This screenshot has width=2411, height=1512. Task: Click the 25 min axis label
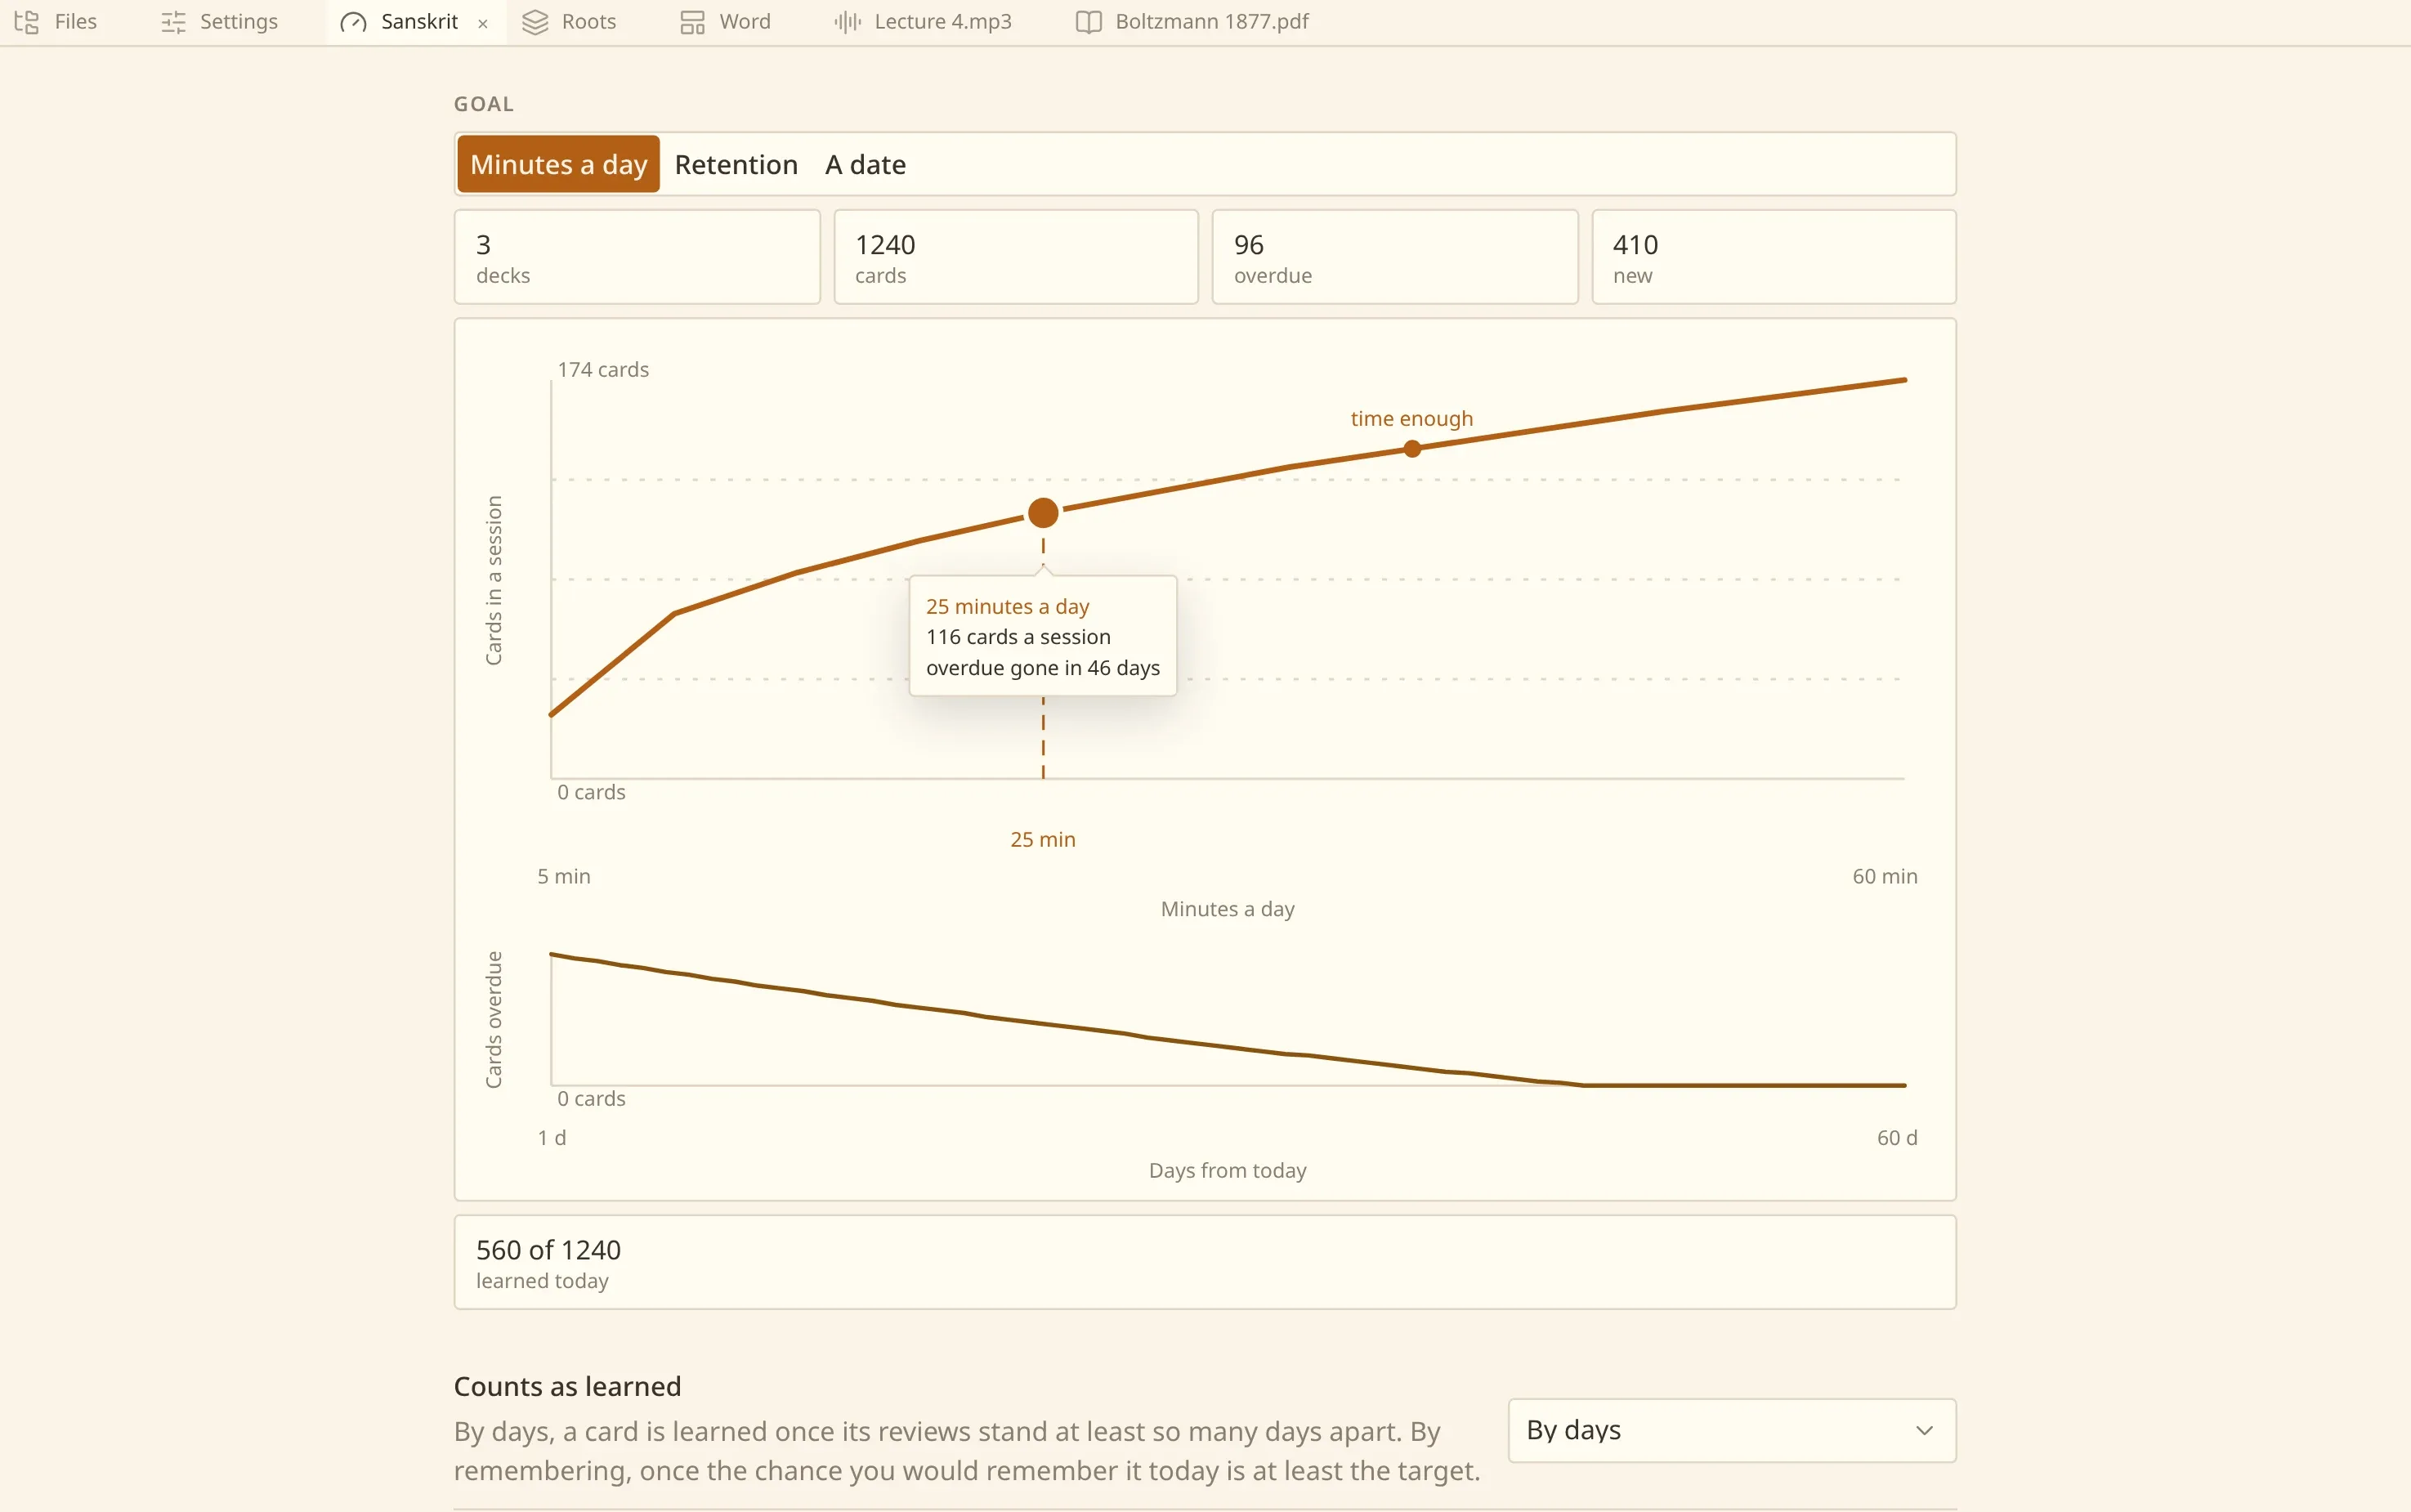click(x=1043, y=839)
